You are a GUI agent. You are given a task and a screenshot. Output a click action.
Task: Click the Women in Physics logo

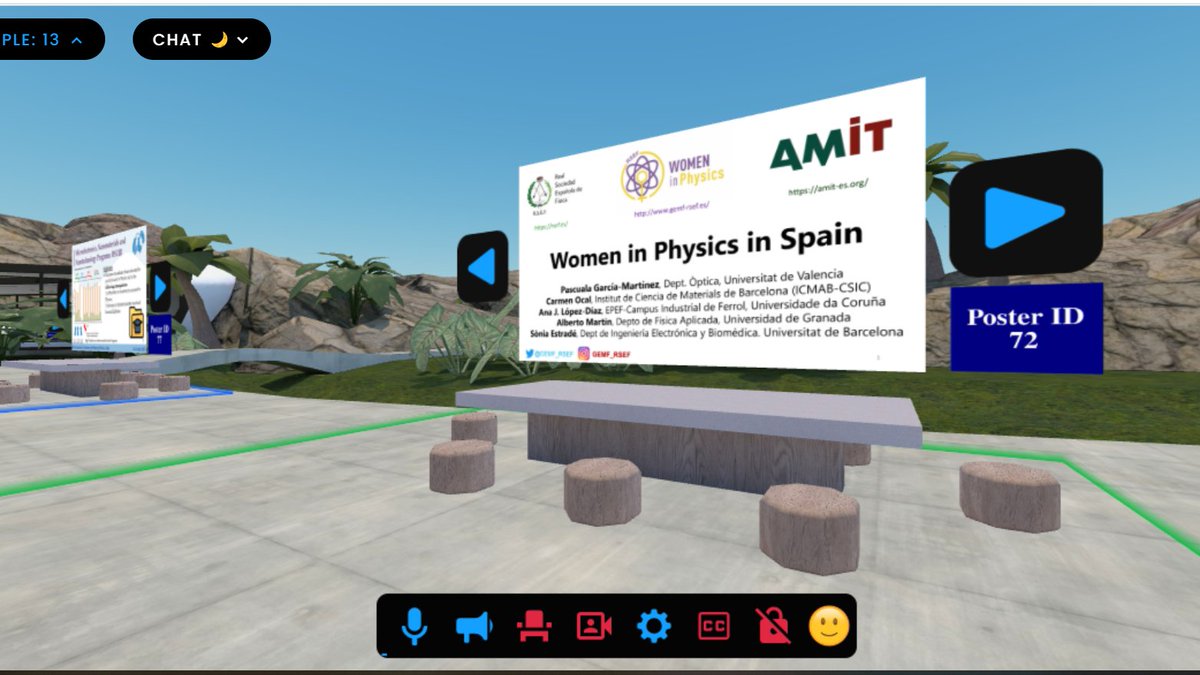pos(672,176)
